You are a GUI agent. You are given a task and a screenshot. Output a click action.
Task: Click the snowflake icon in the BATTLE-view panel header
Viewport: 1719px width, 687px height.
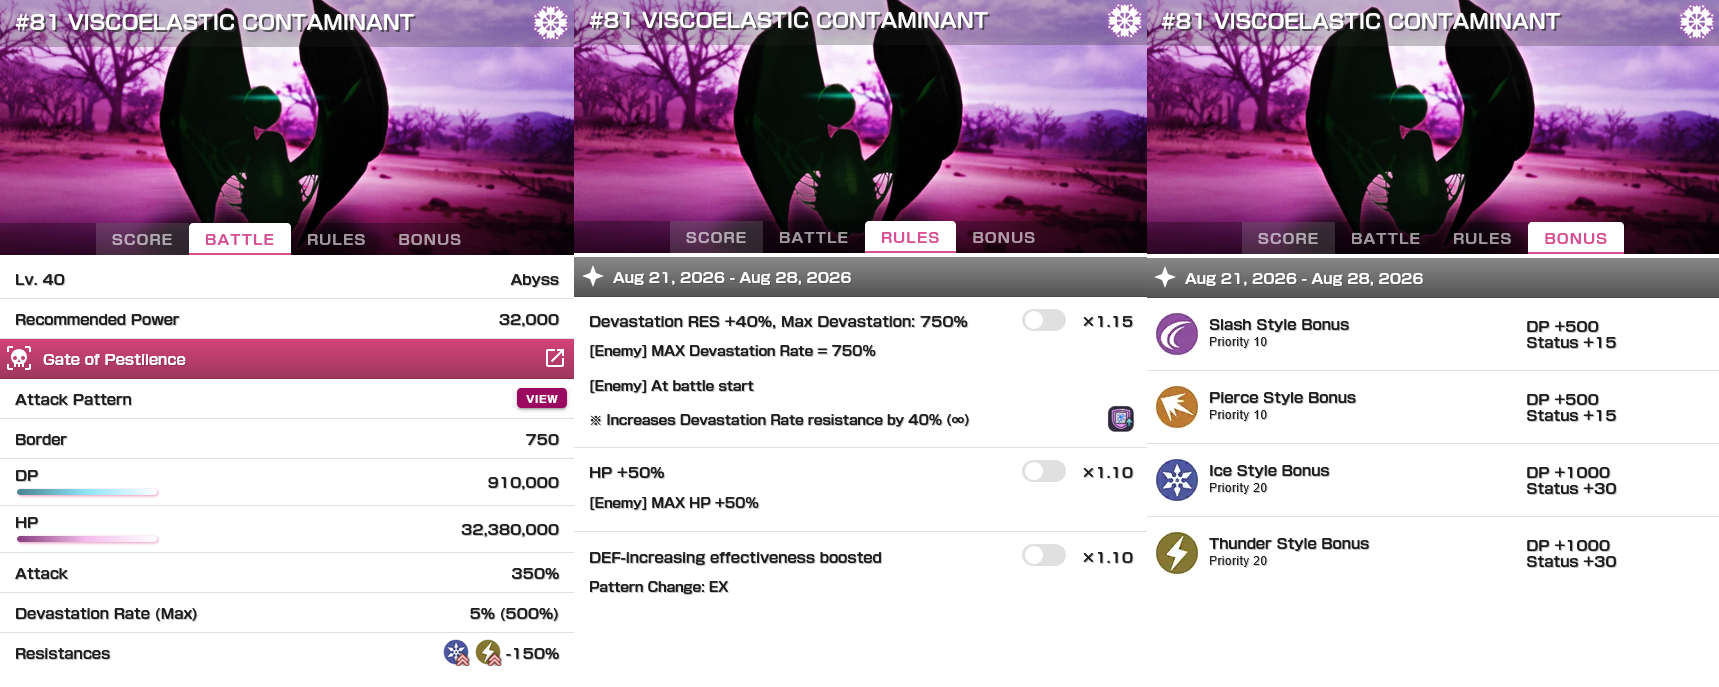click(550, 22)
